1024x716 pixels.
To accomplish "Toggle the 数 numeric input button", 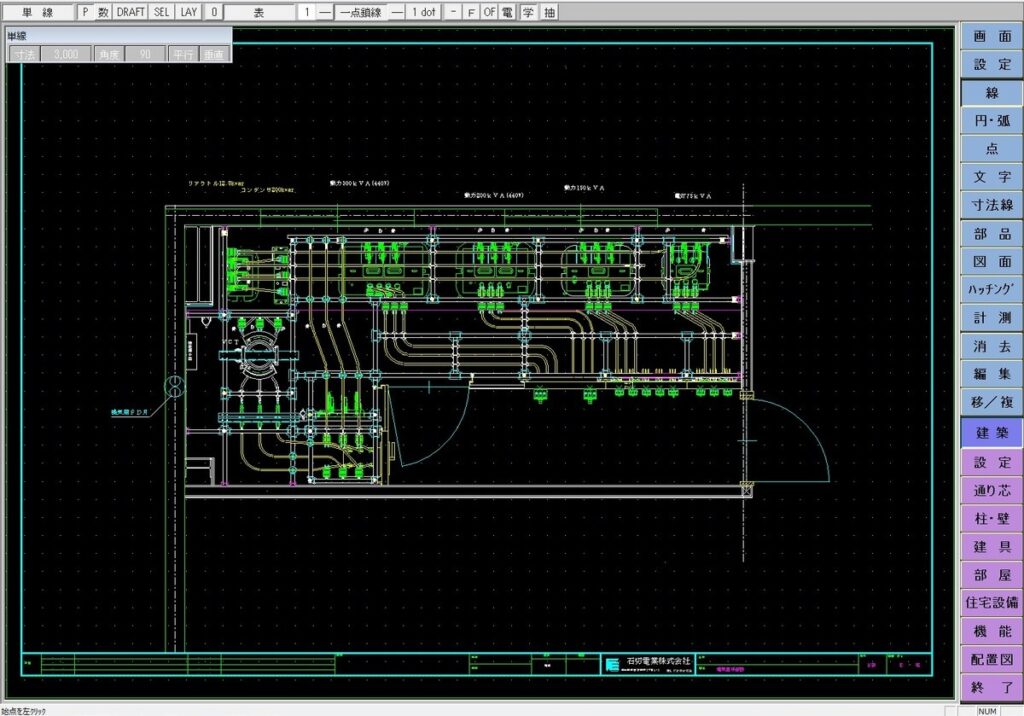I will 103,12.
